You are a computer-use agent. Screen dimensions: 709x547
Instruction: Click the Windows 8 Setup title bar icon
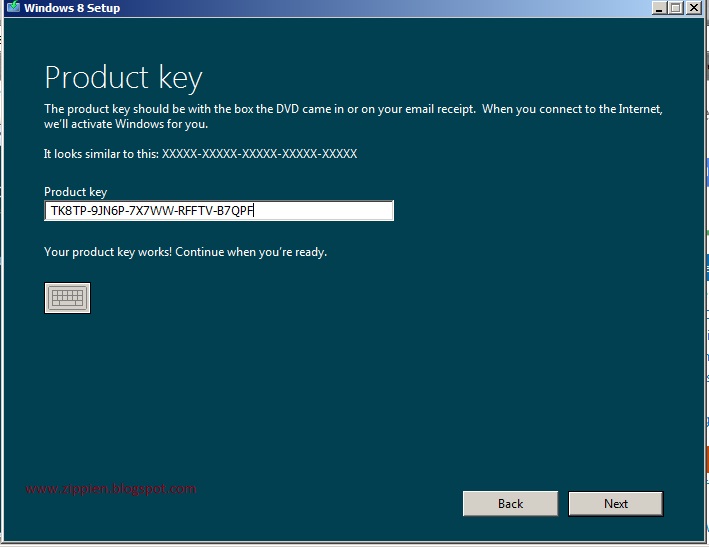(x=13, y=7)
